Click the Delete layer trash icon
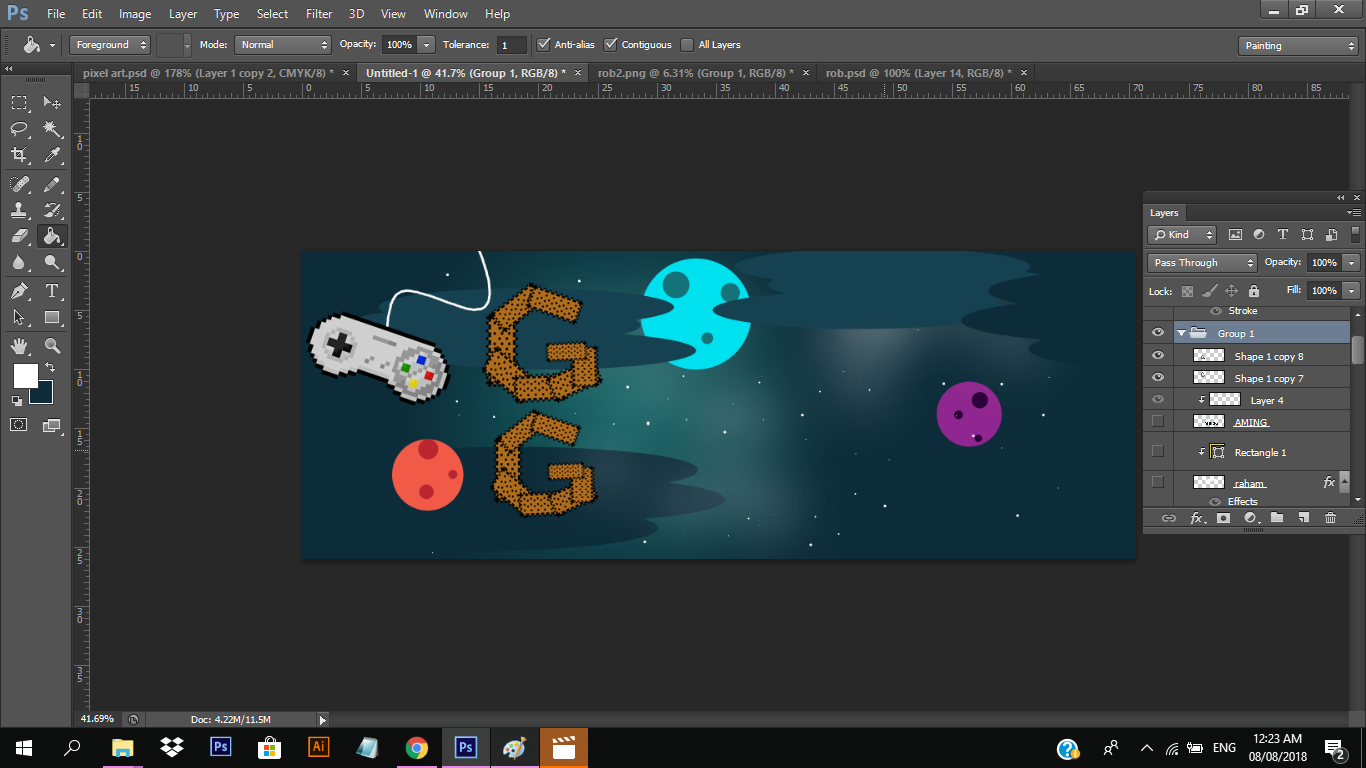1366x768 pixels. pyautogui.click(x=1330, y=518)
